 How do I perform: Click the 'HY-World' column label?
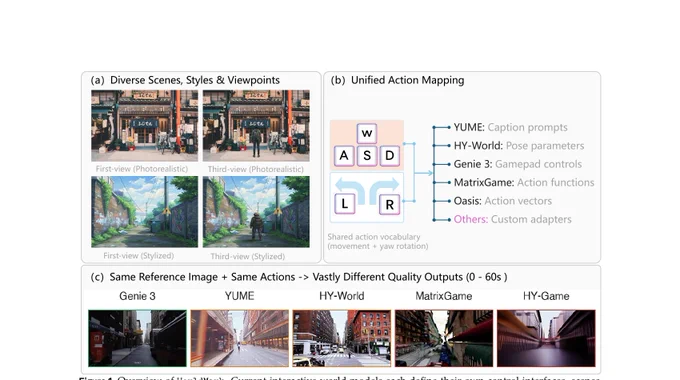coord(342,296)
